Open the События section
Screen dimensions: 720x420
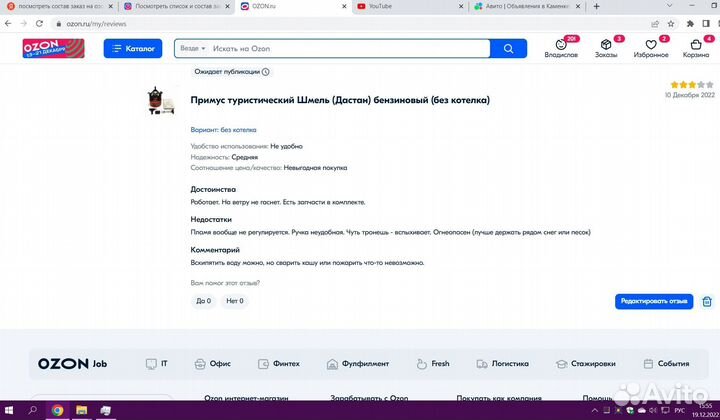tap(666, 364)
